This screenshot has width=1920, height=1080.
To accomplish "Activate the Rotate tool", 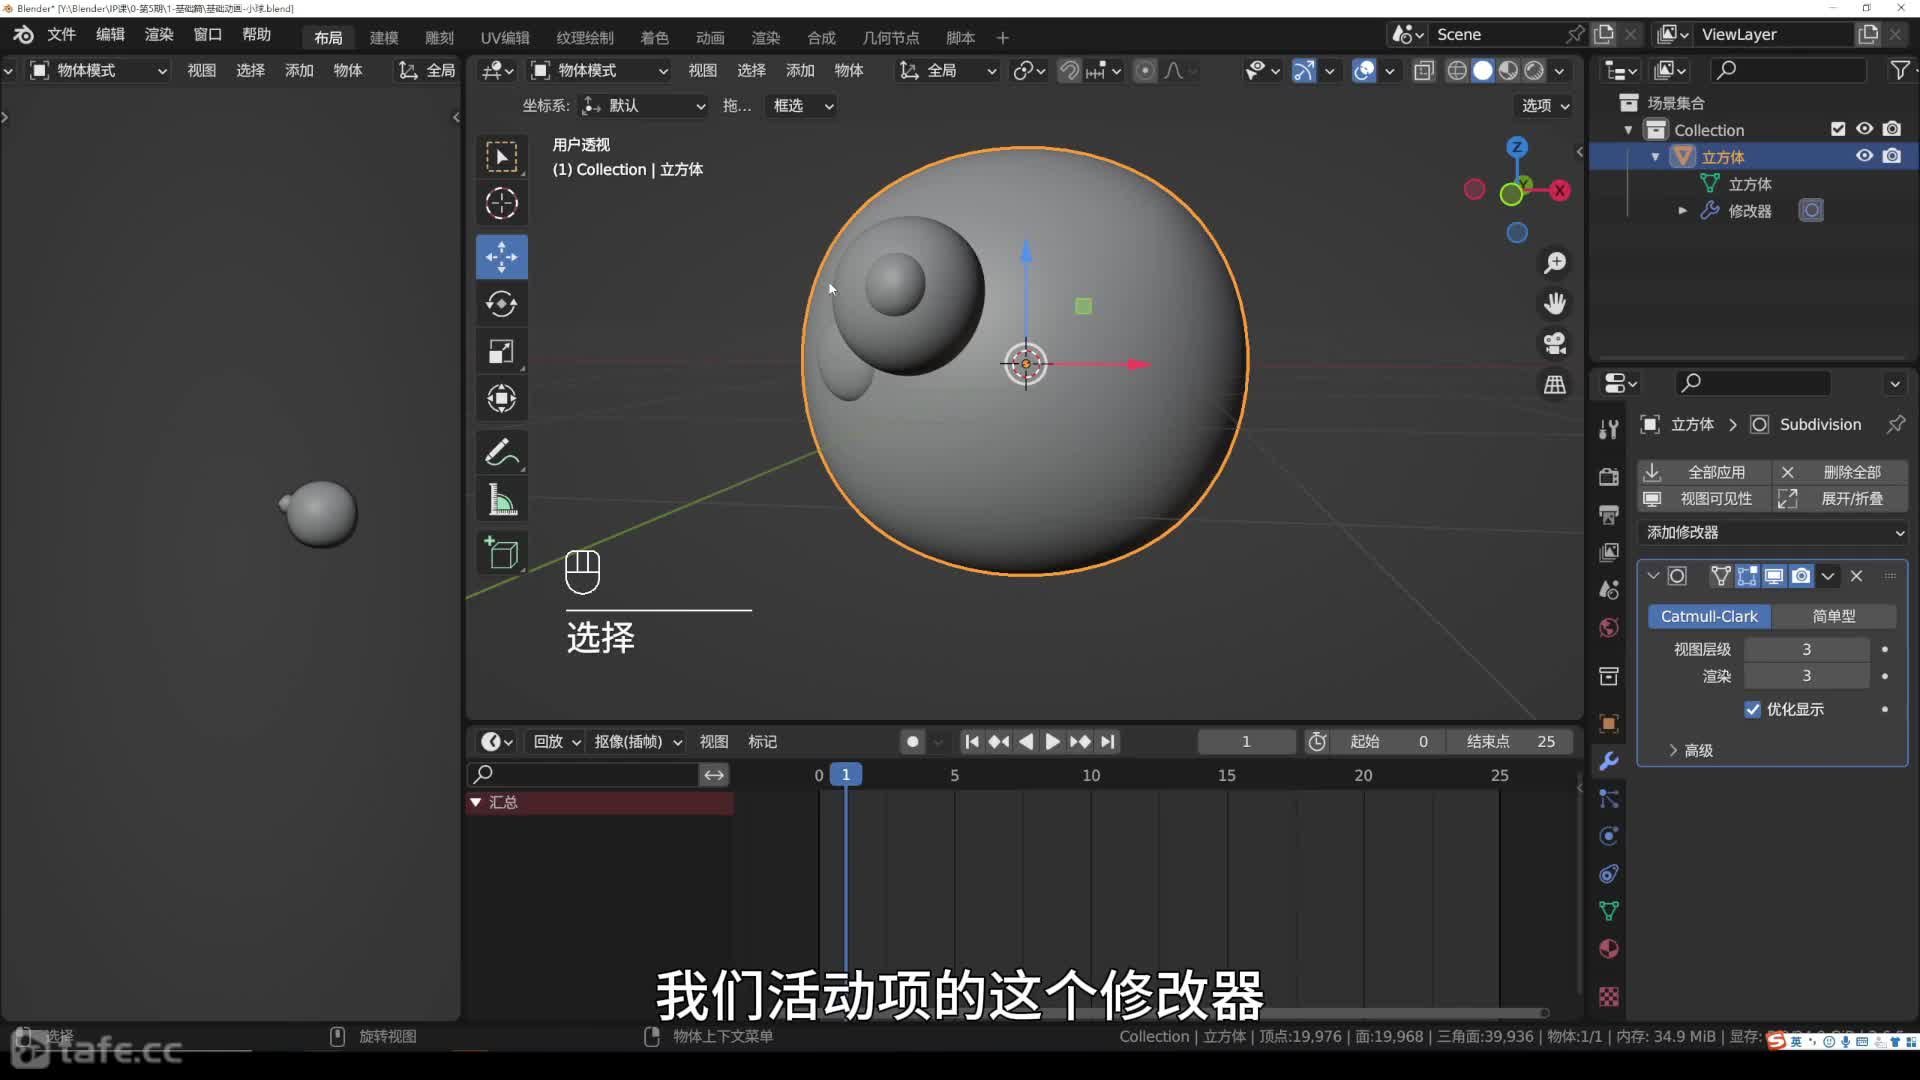I will click(501, 304).
